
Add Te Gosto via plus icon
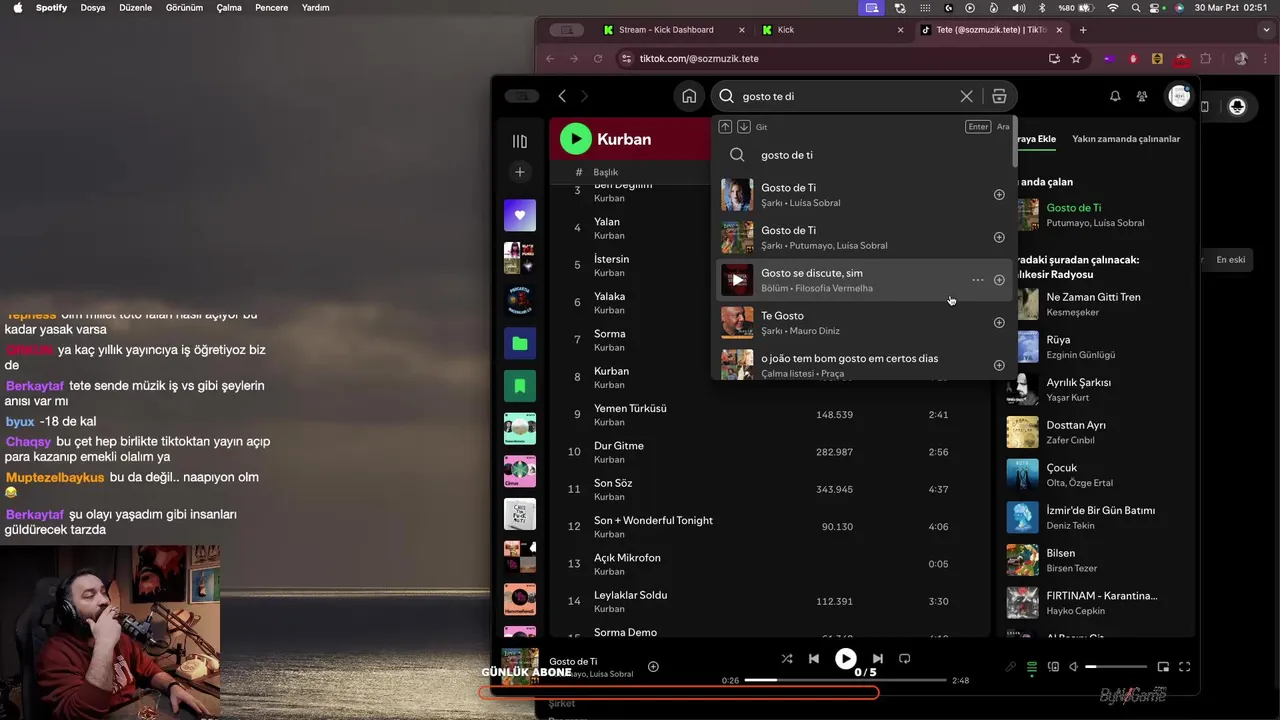(999, 322)
